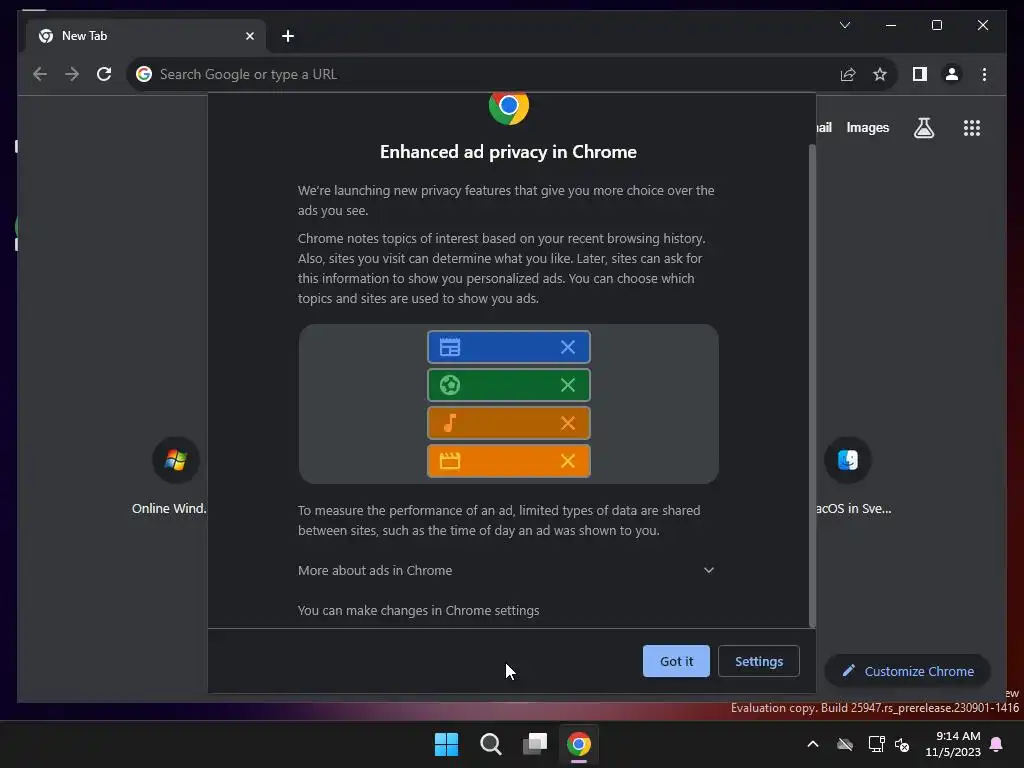The height and width of the screenshot is (768, 1024).
Task: Click the blue news layout icon
Action: click(x=450, y=347)
